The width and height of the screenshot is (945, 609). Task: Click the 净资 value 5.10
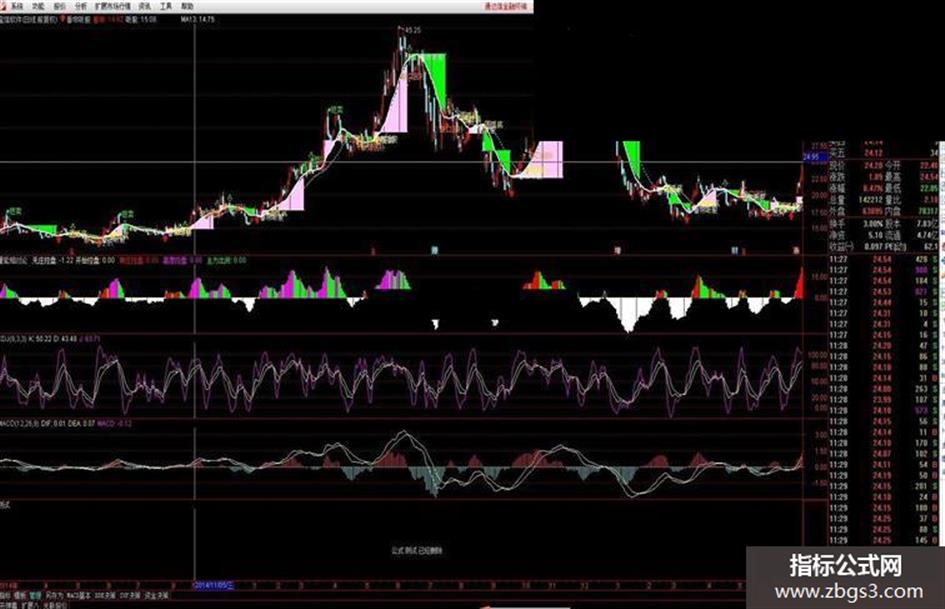click(876, 235)
